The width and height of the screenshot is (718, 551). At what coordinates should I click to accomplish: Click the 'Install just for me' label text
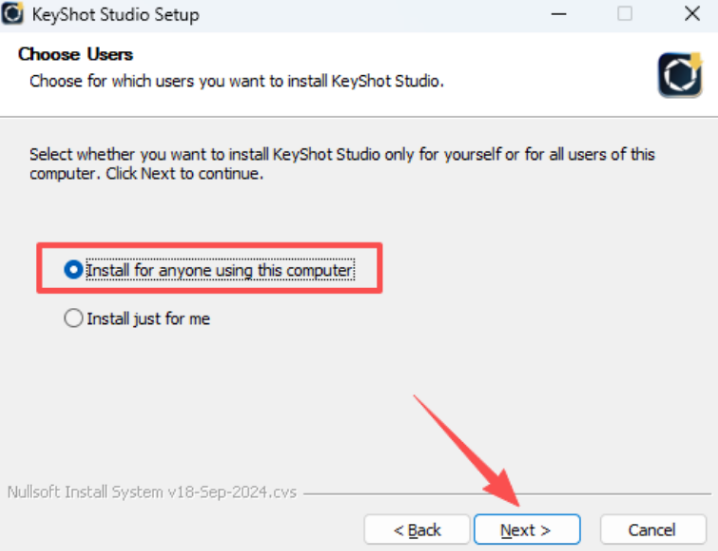(148, 319)
